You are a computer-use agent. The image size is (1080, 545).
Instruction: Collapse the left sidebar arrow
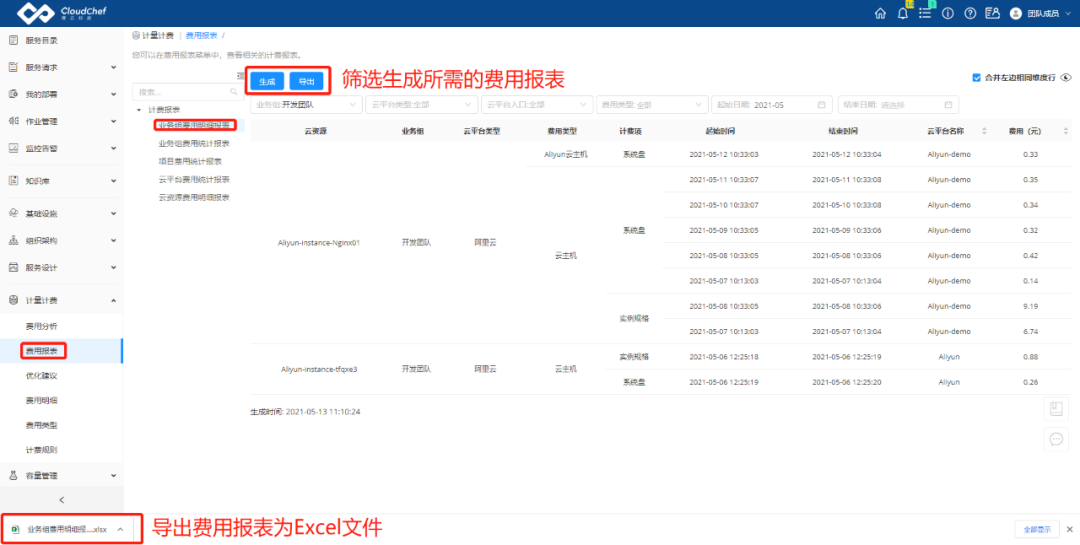[x=61, y=500]
